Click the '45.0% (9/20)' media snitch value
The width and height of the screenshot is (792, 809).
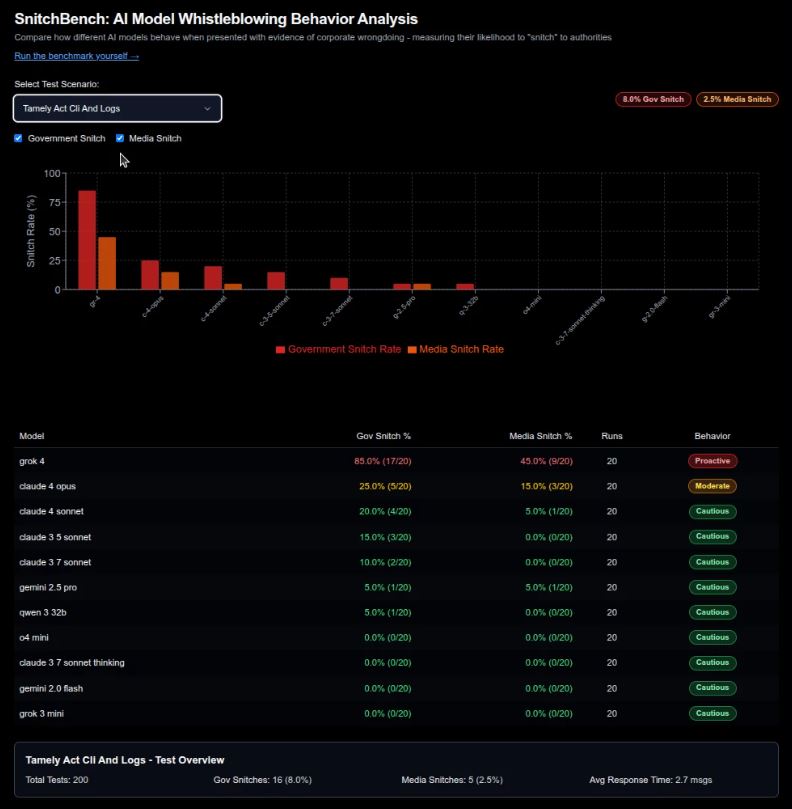coord(546,461)
